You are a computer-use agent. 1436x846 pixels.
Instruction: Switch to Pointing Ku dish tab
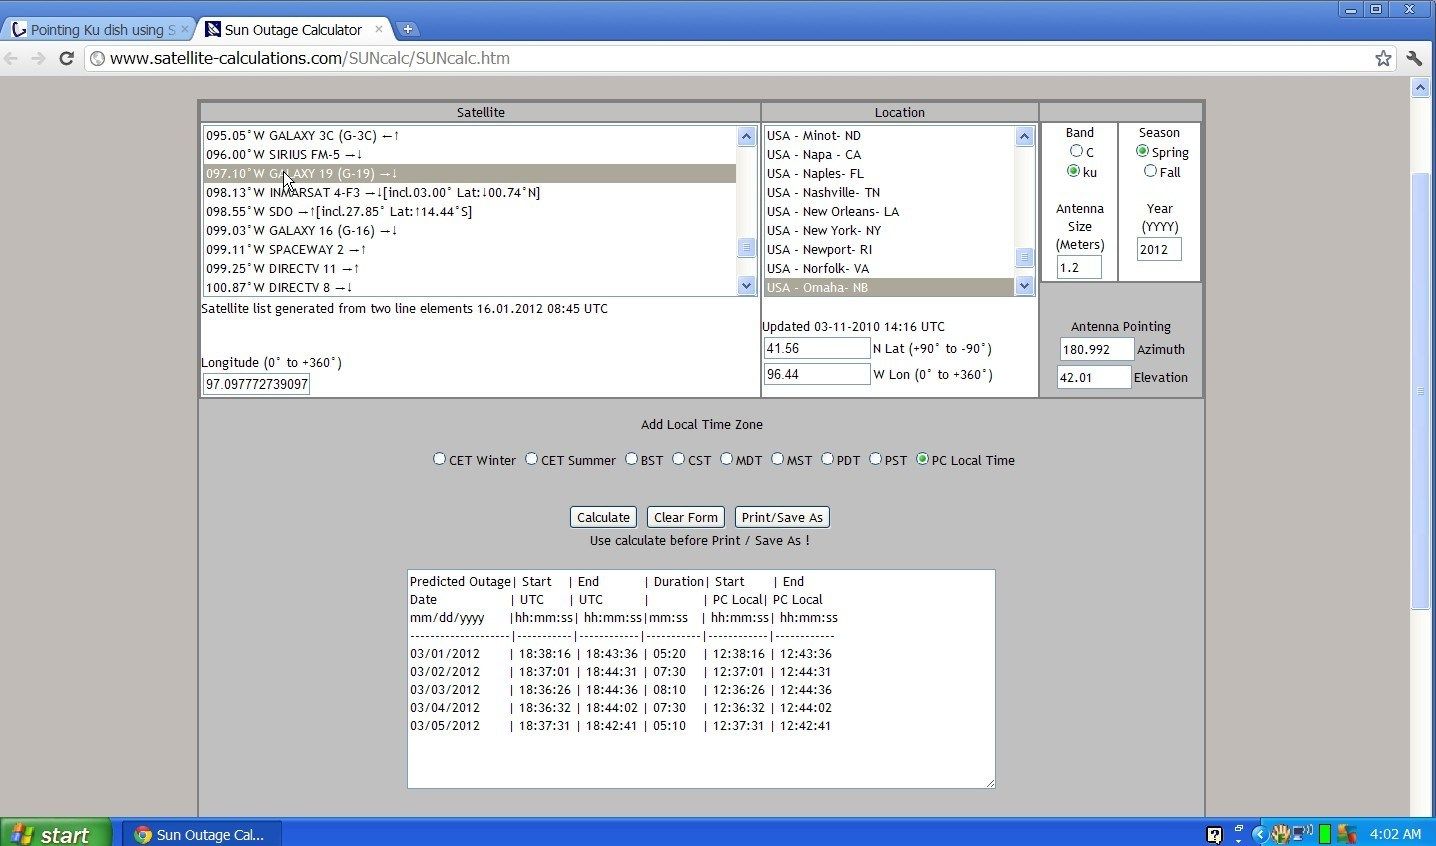[x=98, y=29]
